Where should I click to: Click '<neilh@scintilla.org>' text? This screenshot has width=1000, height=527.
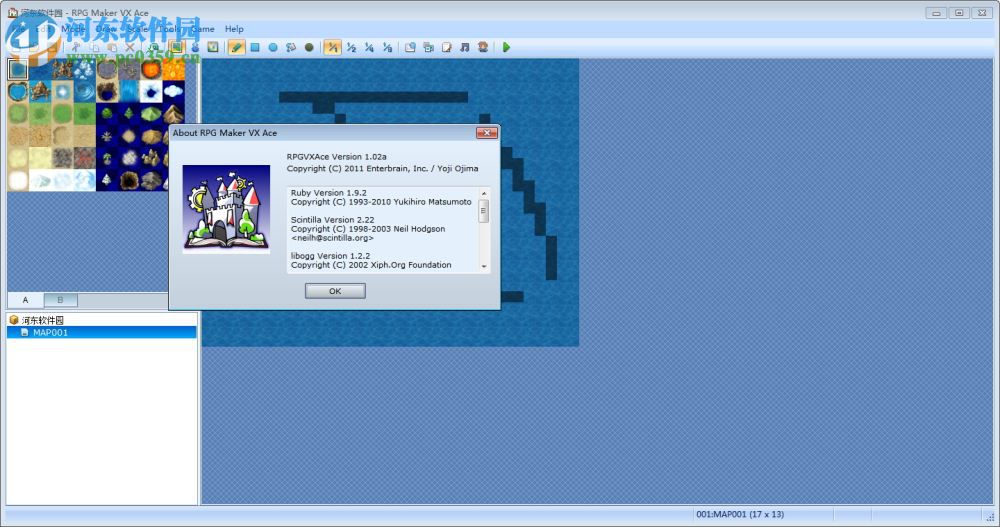pos(332,238)
